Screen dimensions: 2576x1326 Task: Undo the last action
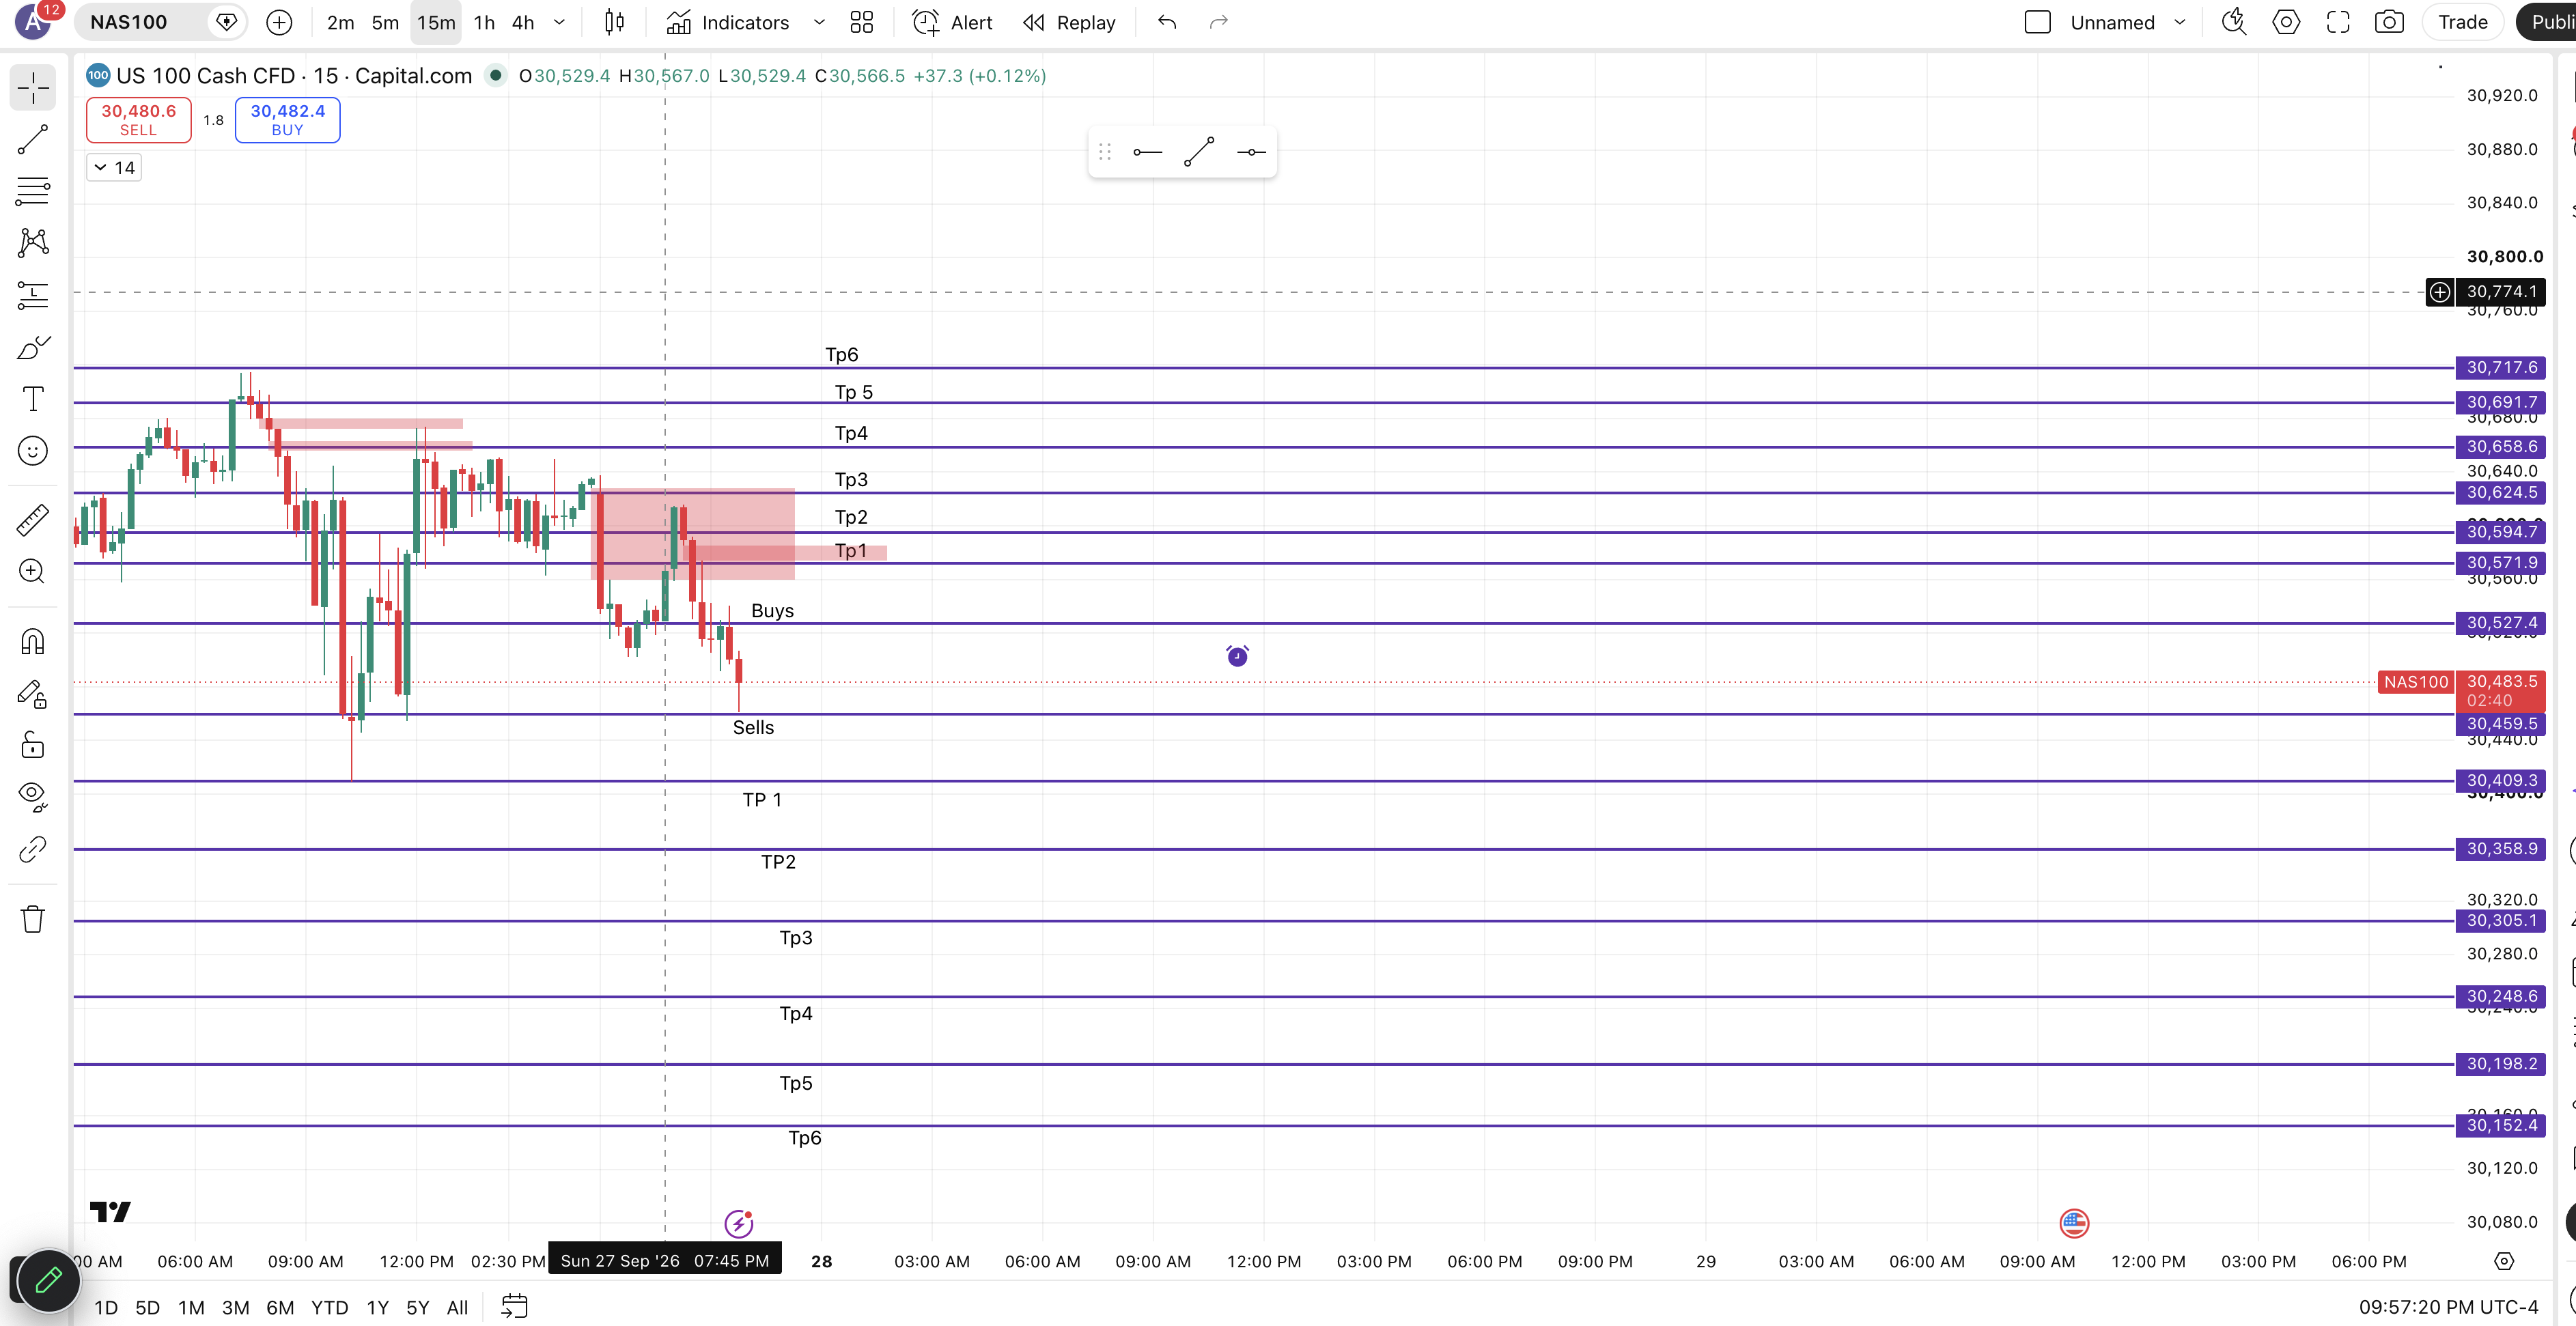pos(1167,22)
